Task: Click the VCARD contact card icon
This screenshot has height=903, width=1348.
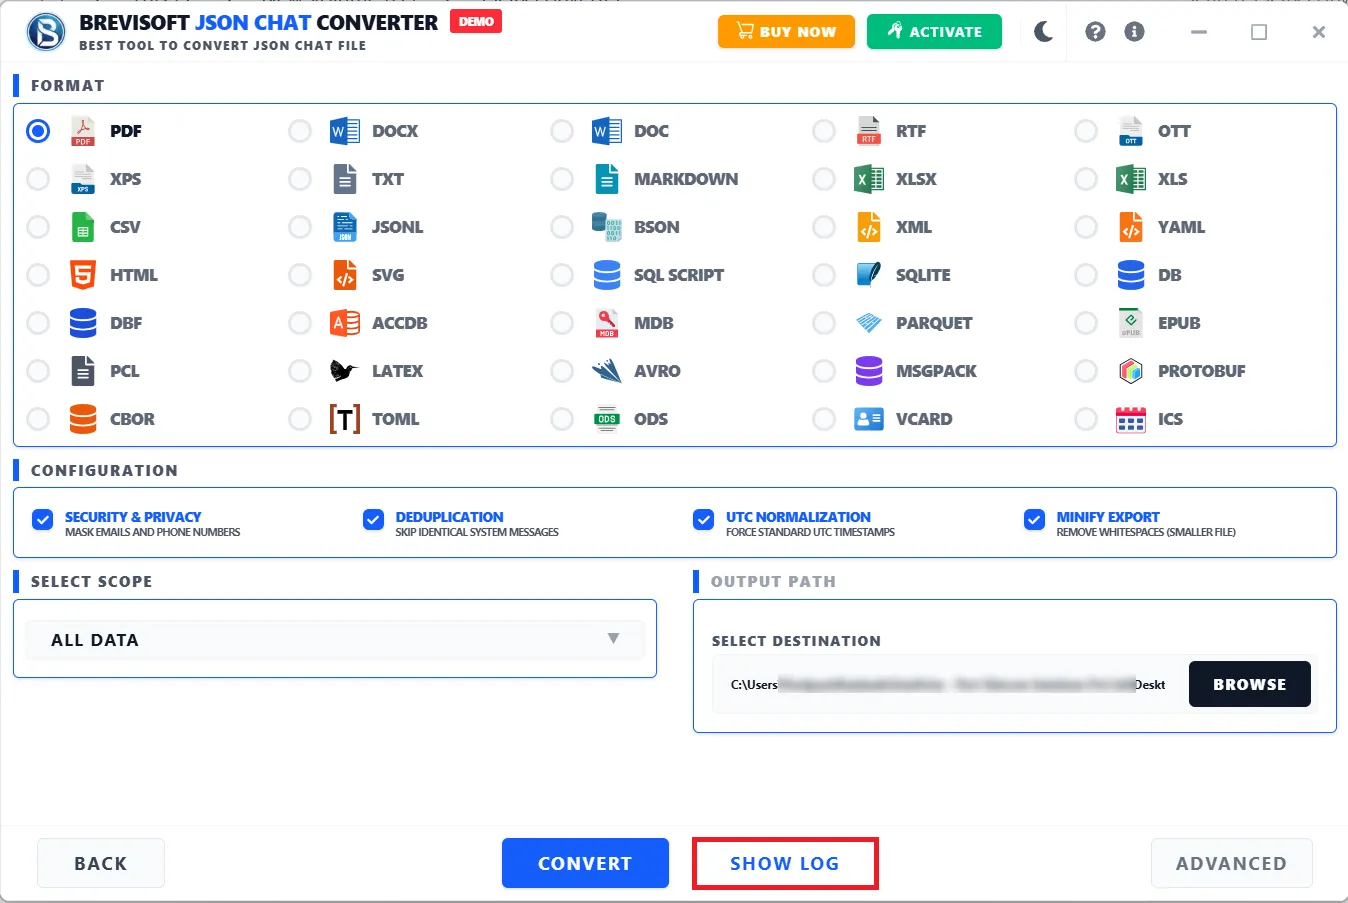Action: point(869,419)
